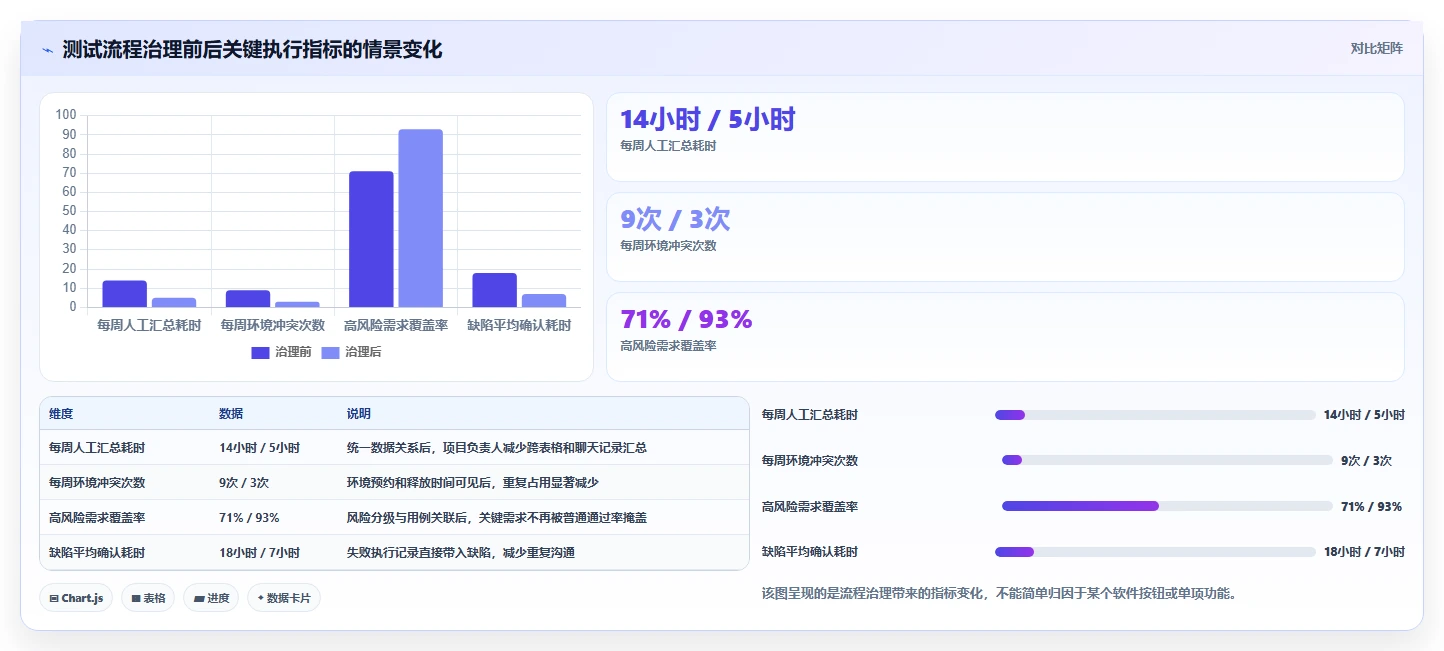Click the 对比矩阵 tag in header
The height and width of the screenshot is (651, 1444).
click(x=1376, y=49)
